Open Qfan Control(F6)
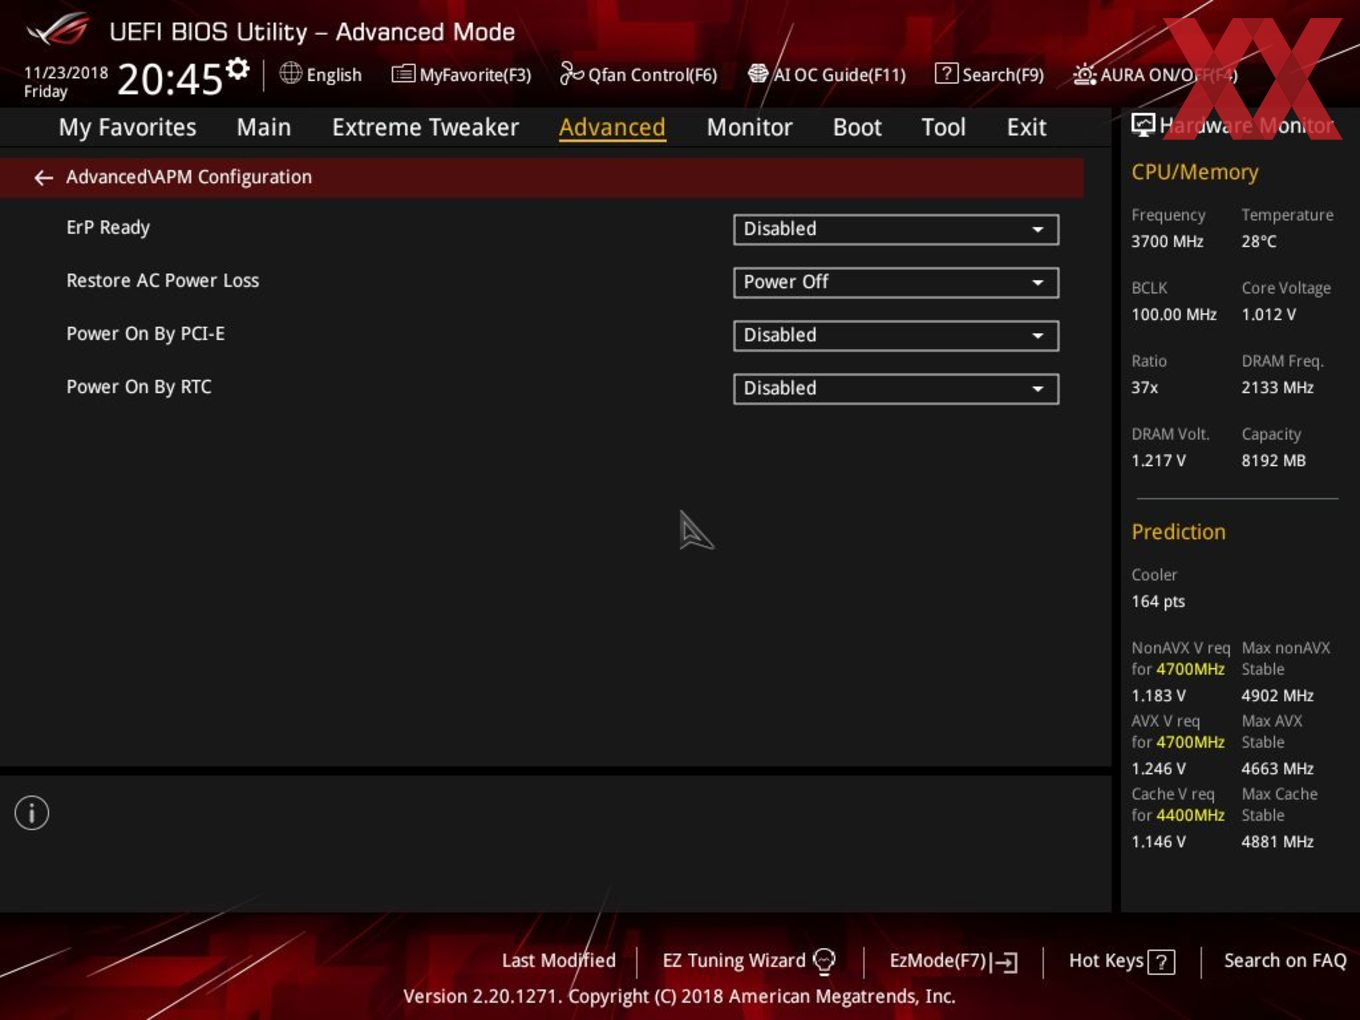 [x=639, y=75]
